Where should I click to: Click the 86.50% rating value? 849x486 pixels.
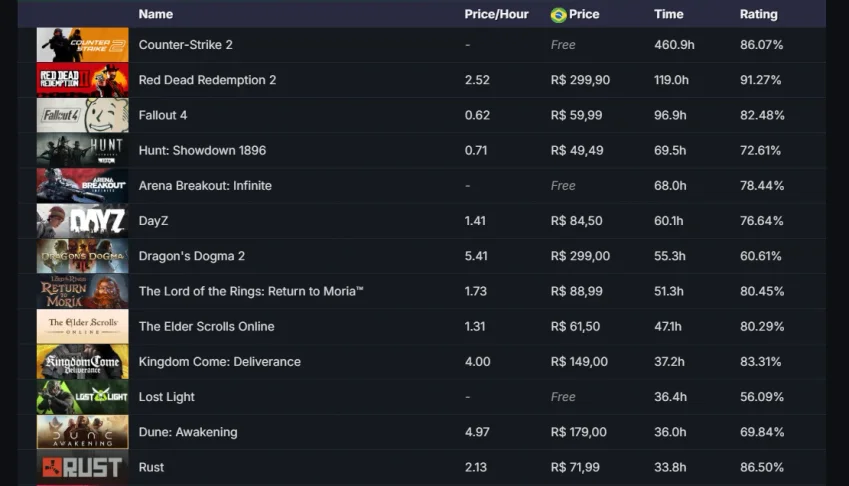pos(762,467)
